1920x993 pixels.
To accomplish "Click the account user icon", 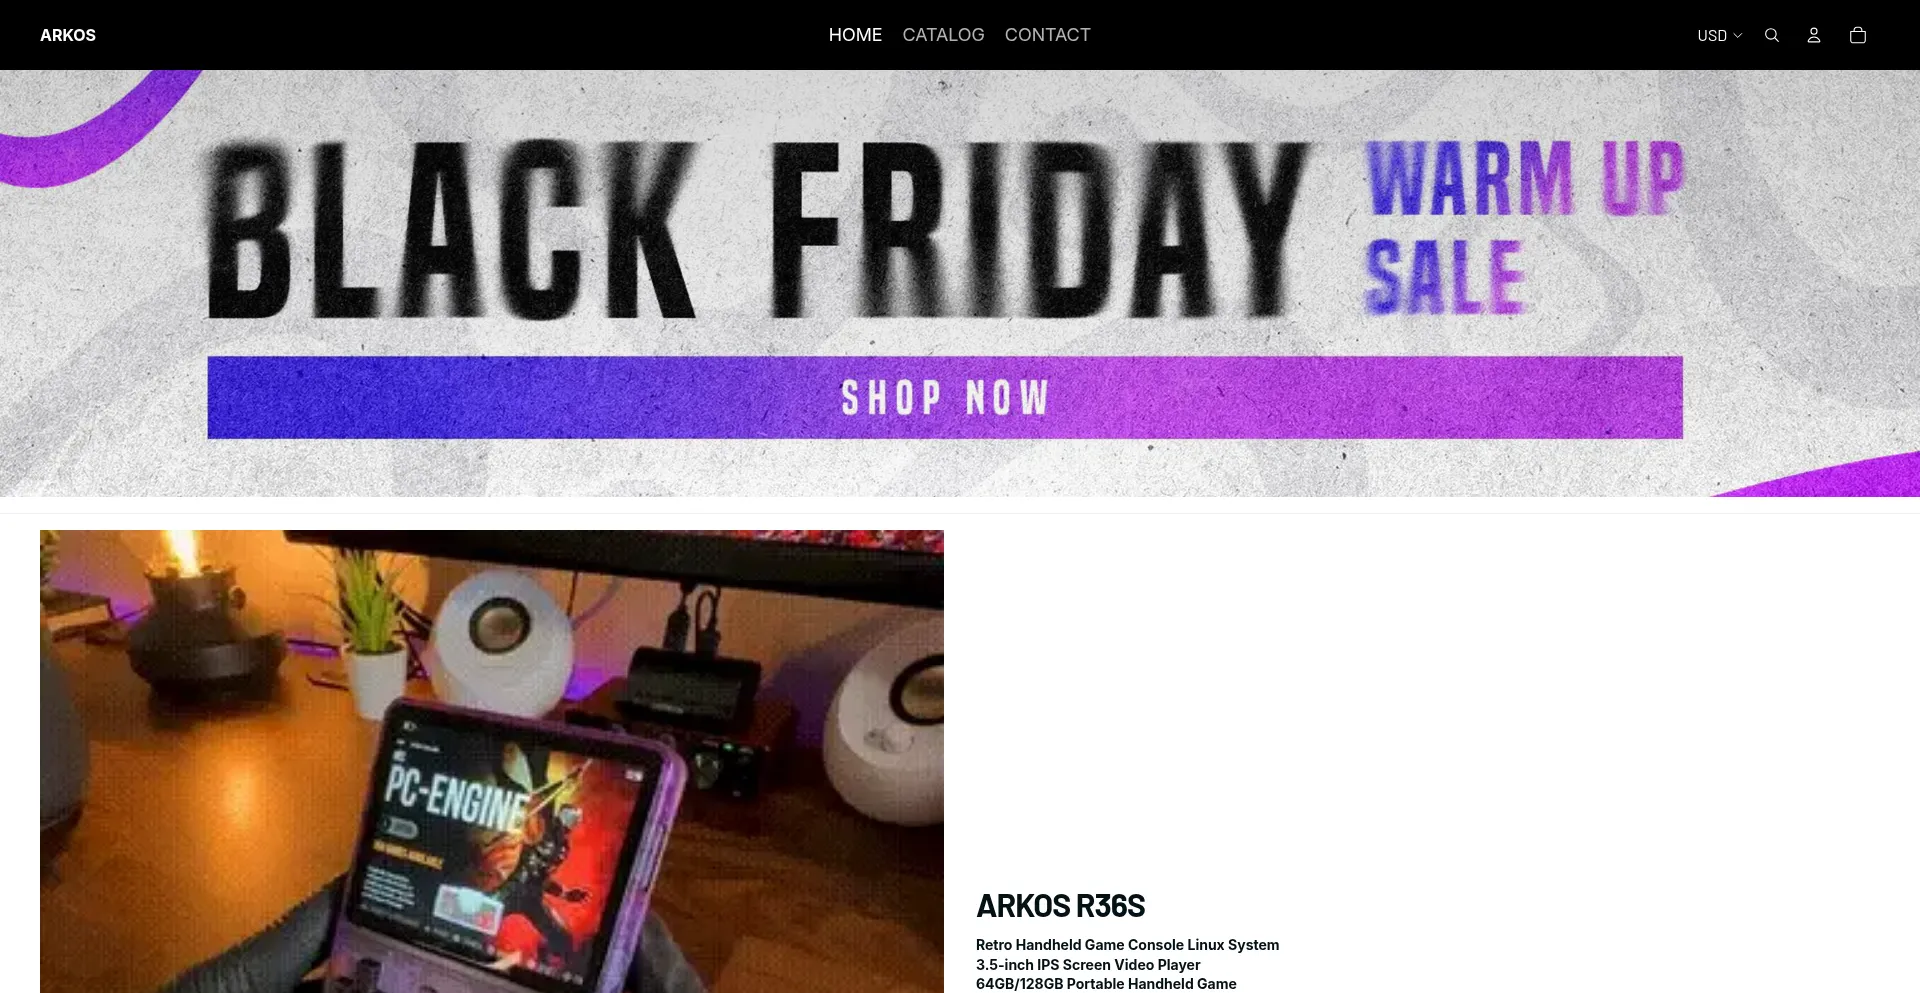I will (x=1813, y=35).
